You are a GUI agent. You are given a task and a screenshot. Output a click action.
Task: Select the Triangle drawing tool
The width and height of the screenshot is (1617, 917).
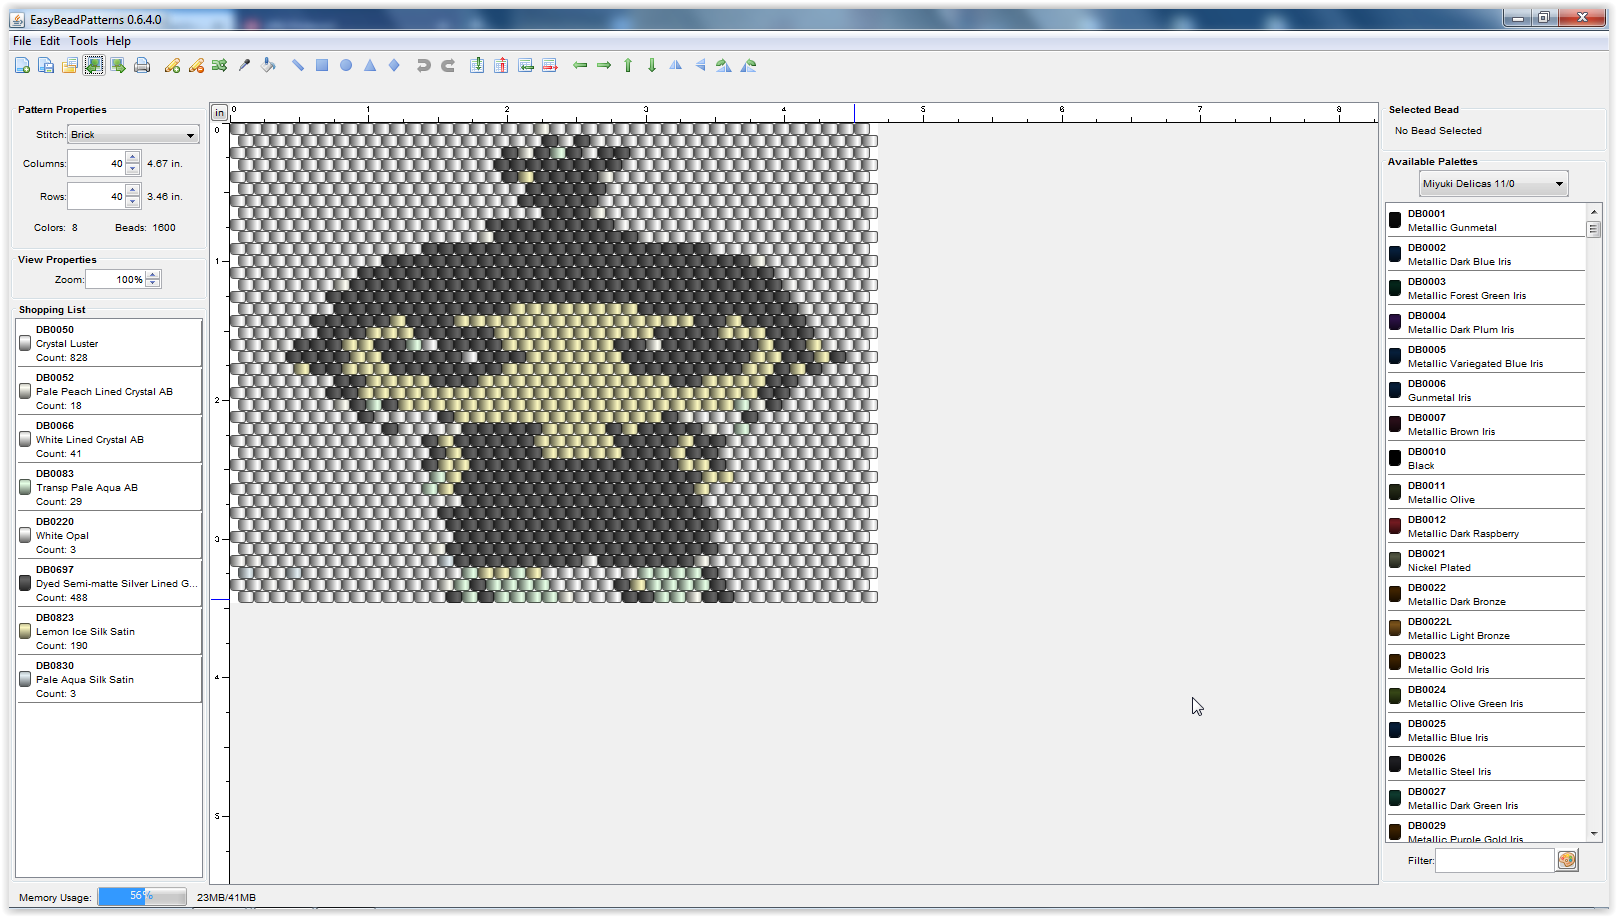[x=370, y=65]
